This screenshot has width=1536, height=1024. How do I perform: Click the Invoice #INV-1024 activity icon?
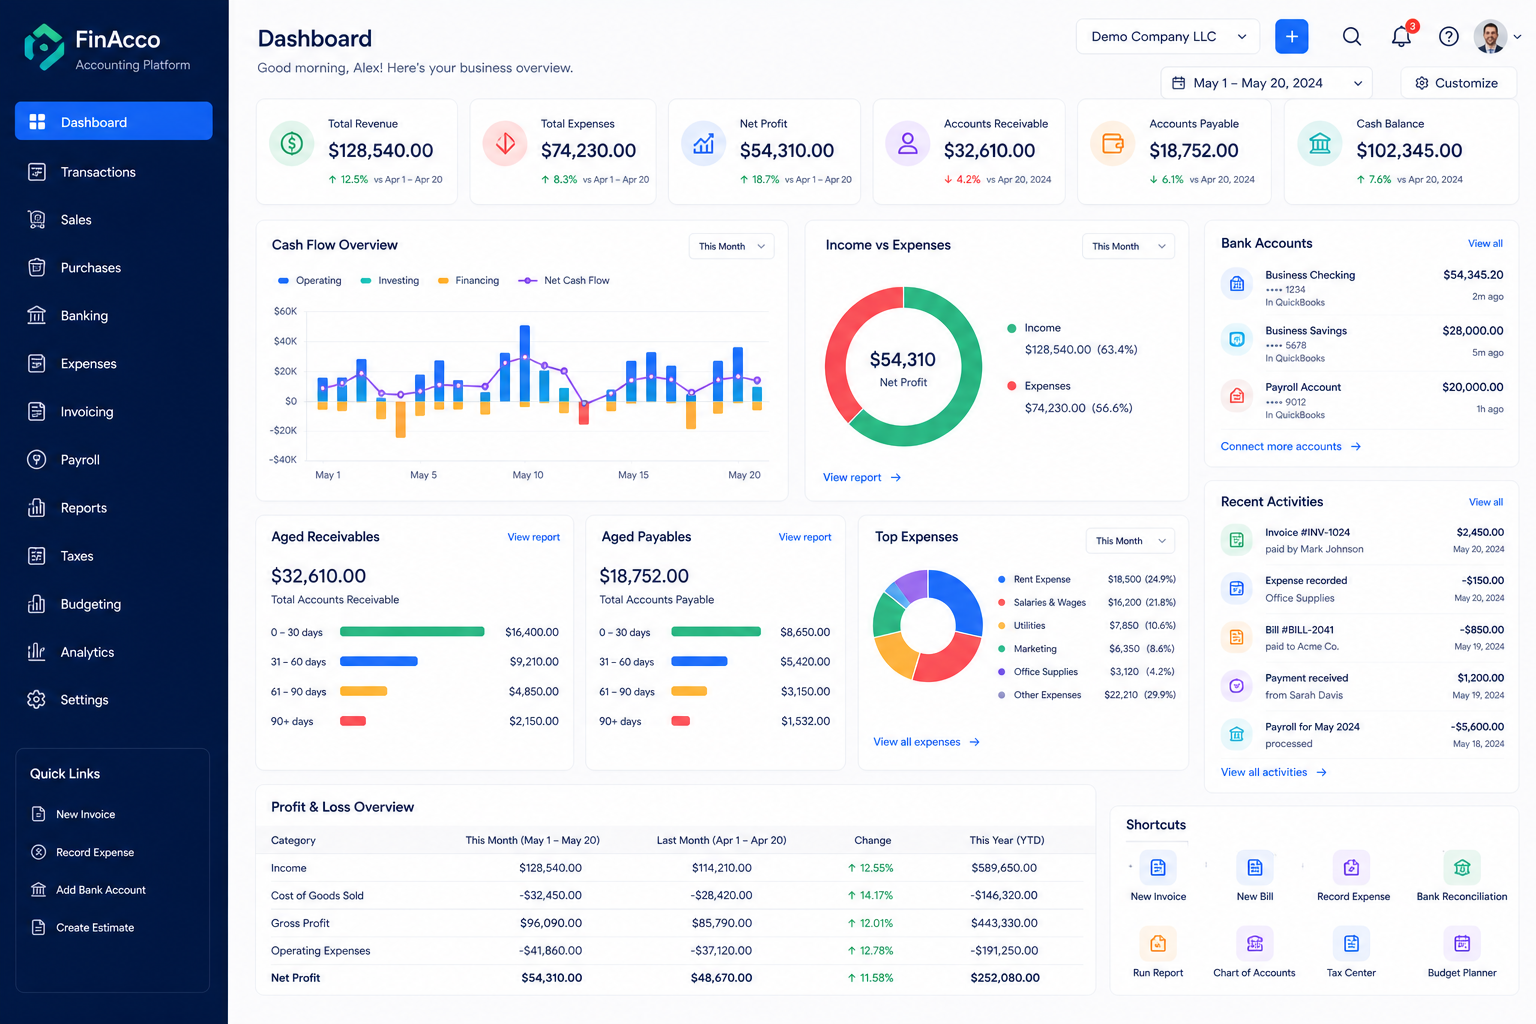1237,540
